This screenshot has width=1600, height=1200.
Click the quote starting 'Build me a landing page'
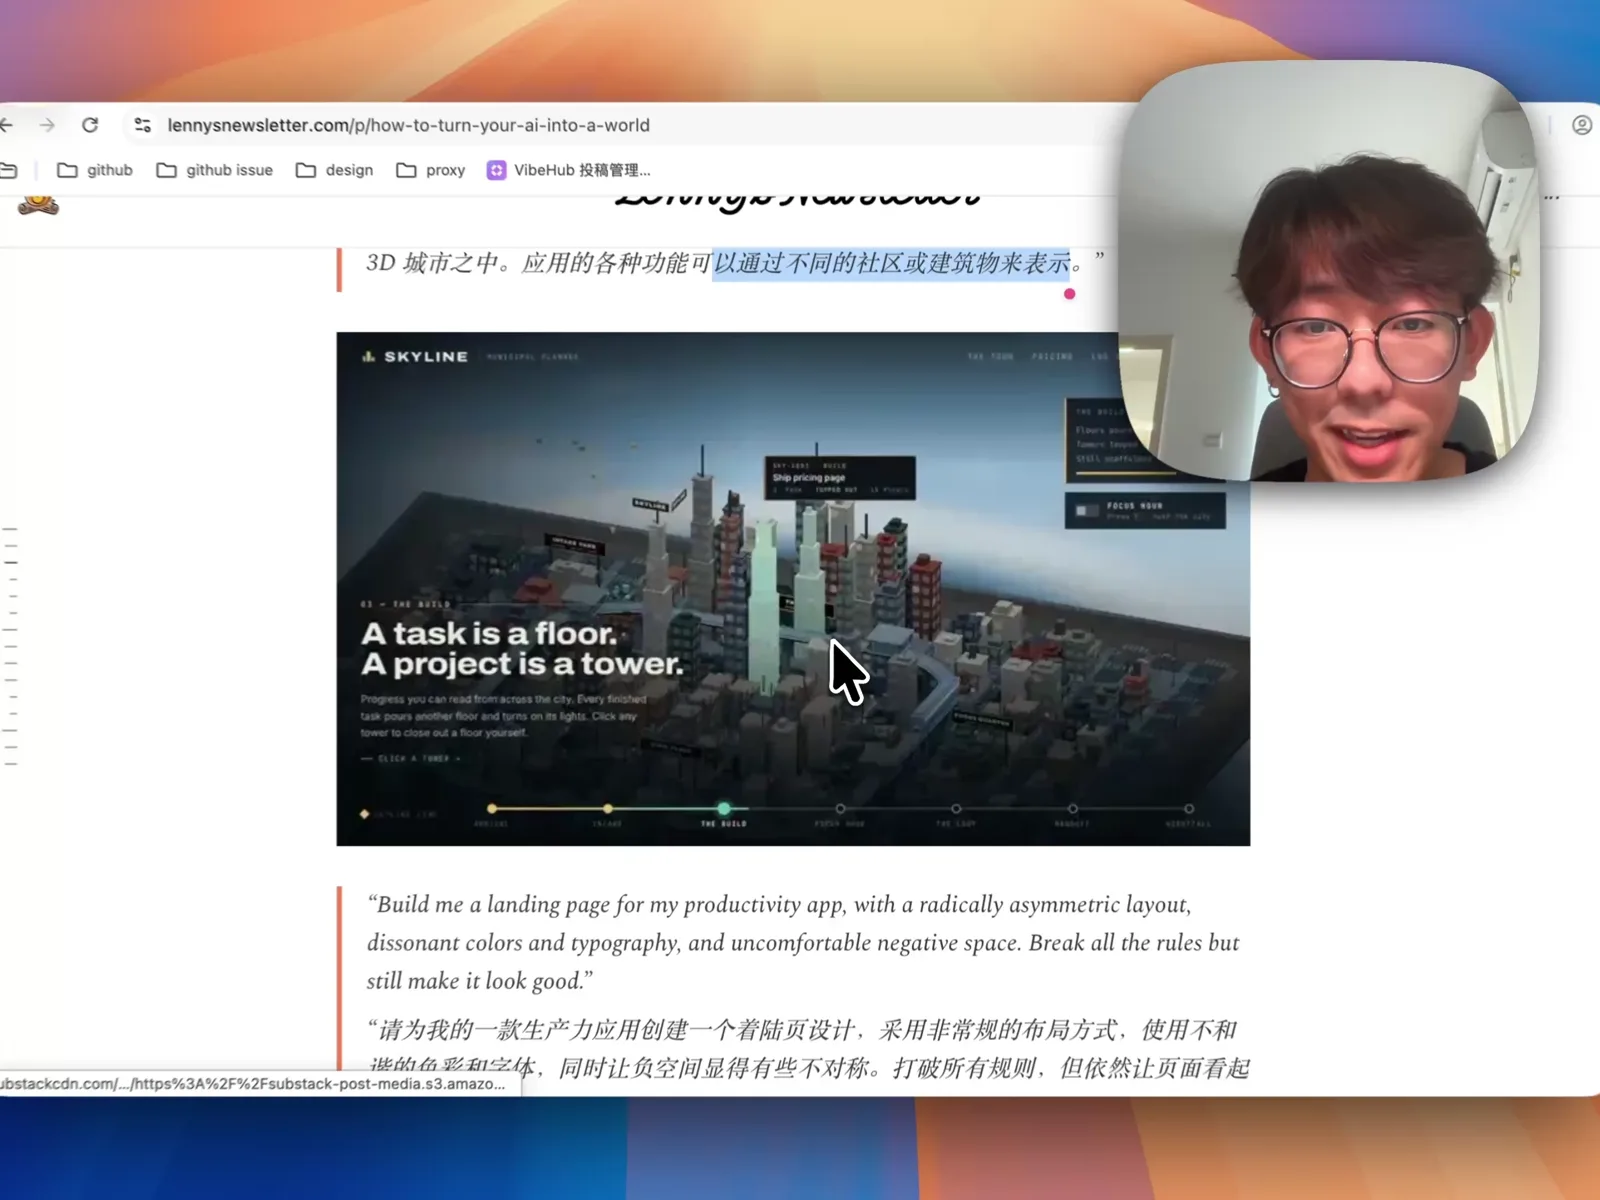click(803, 943)
